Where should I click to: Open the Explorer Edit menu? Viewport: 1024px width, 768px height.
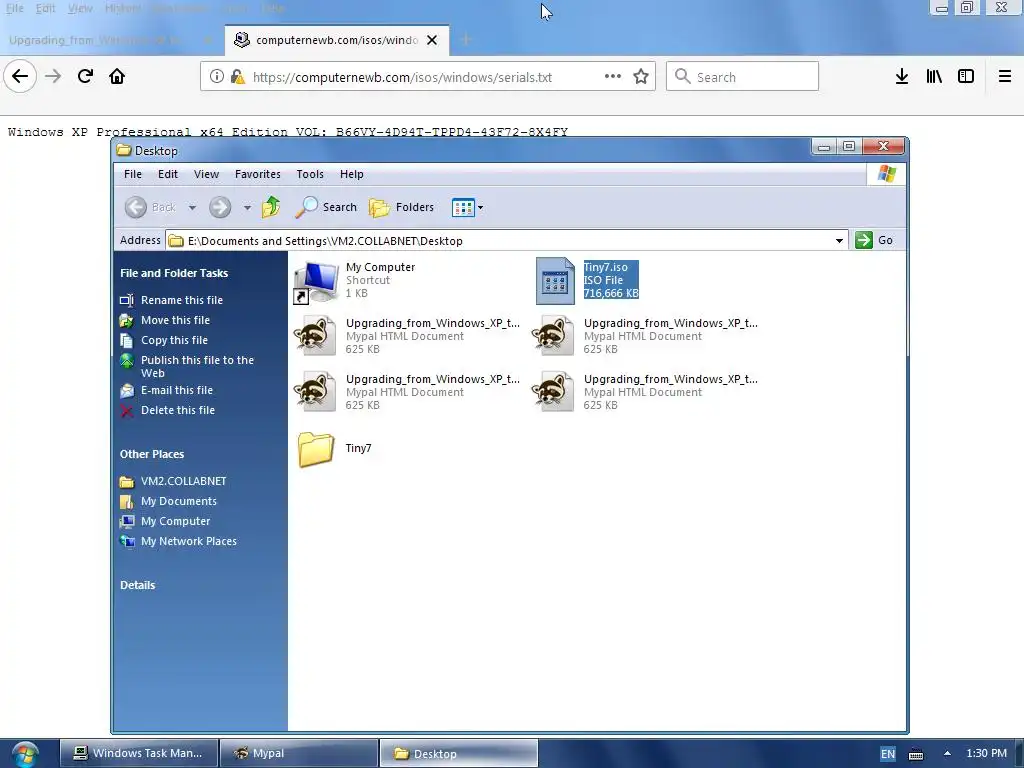tap(168, 174)
